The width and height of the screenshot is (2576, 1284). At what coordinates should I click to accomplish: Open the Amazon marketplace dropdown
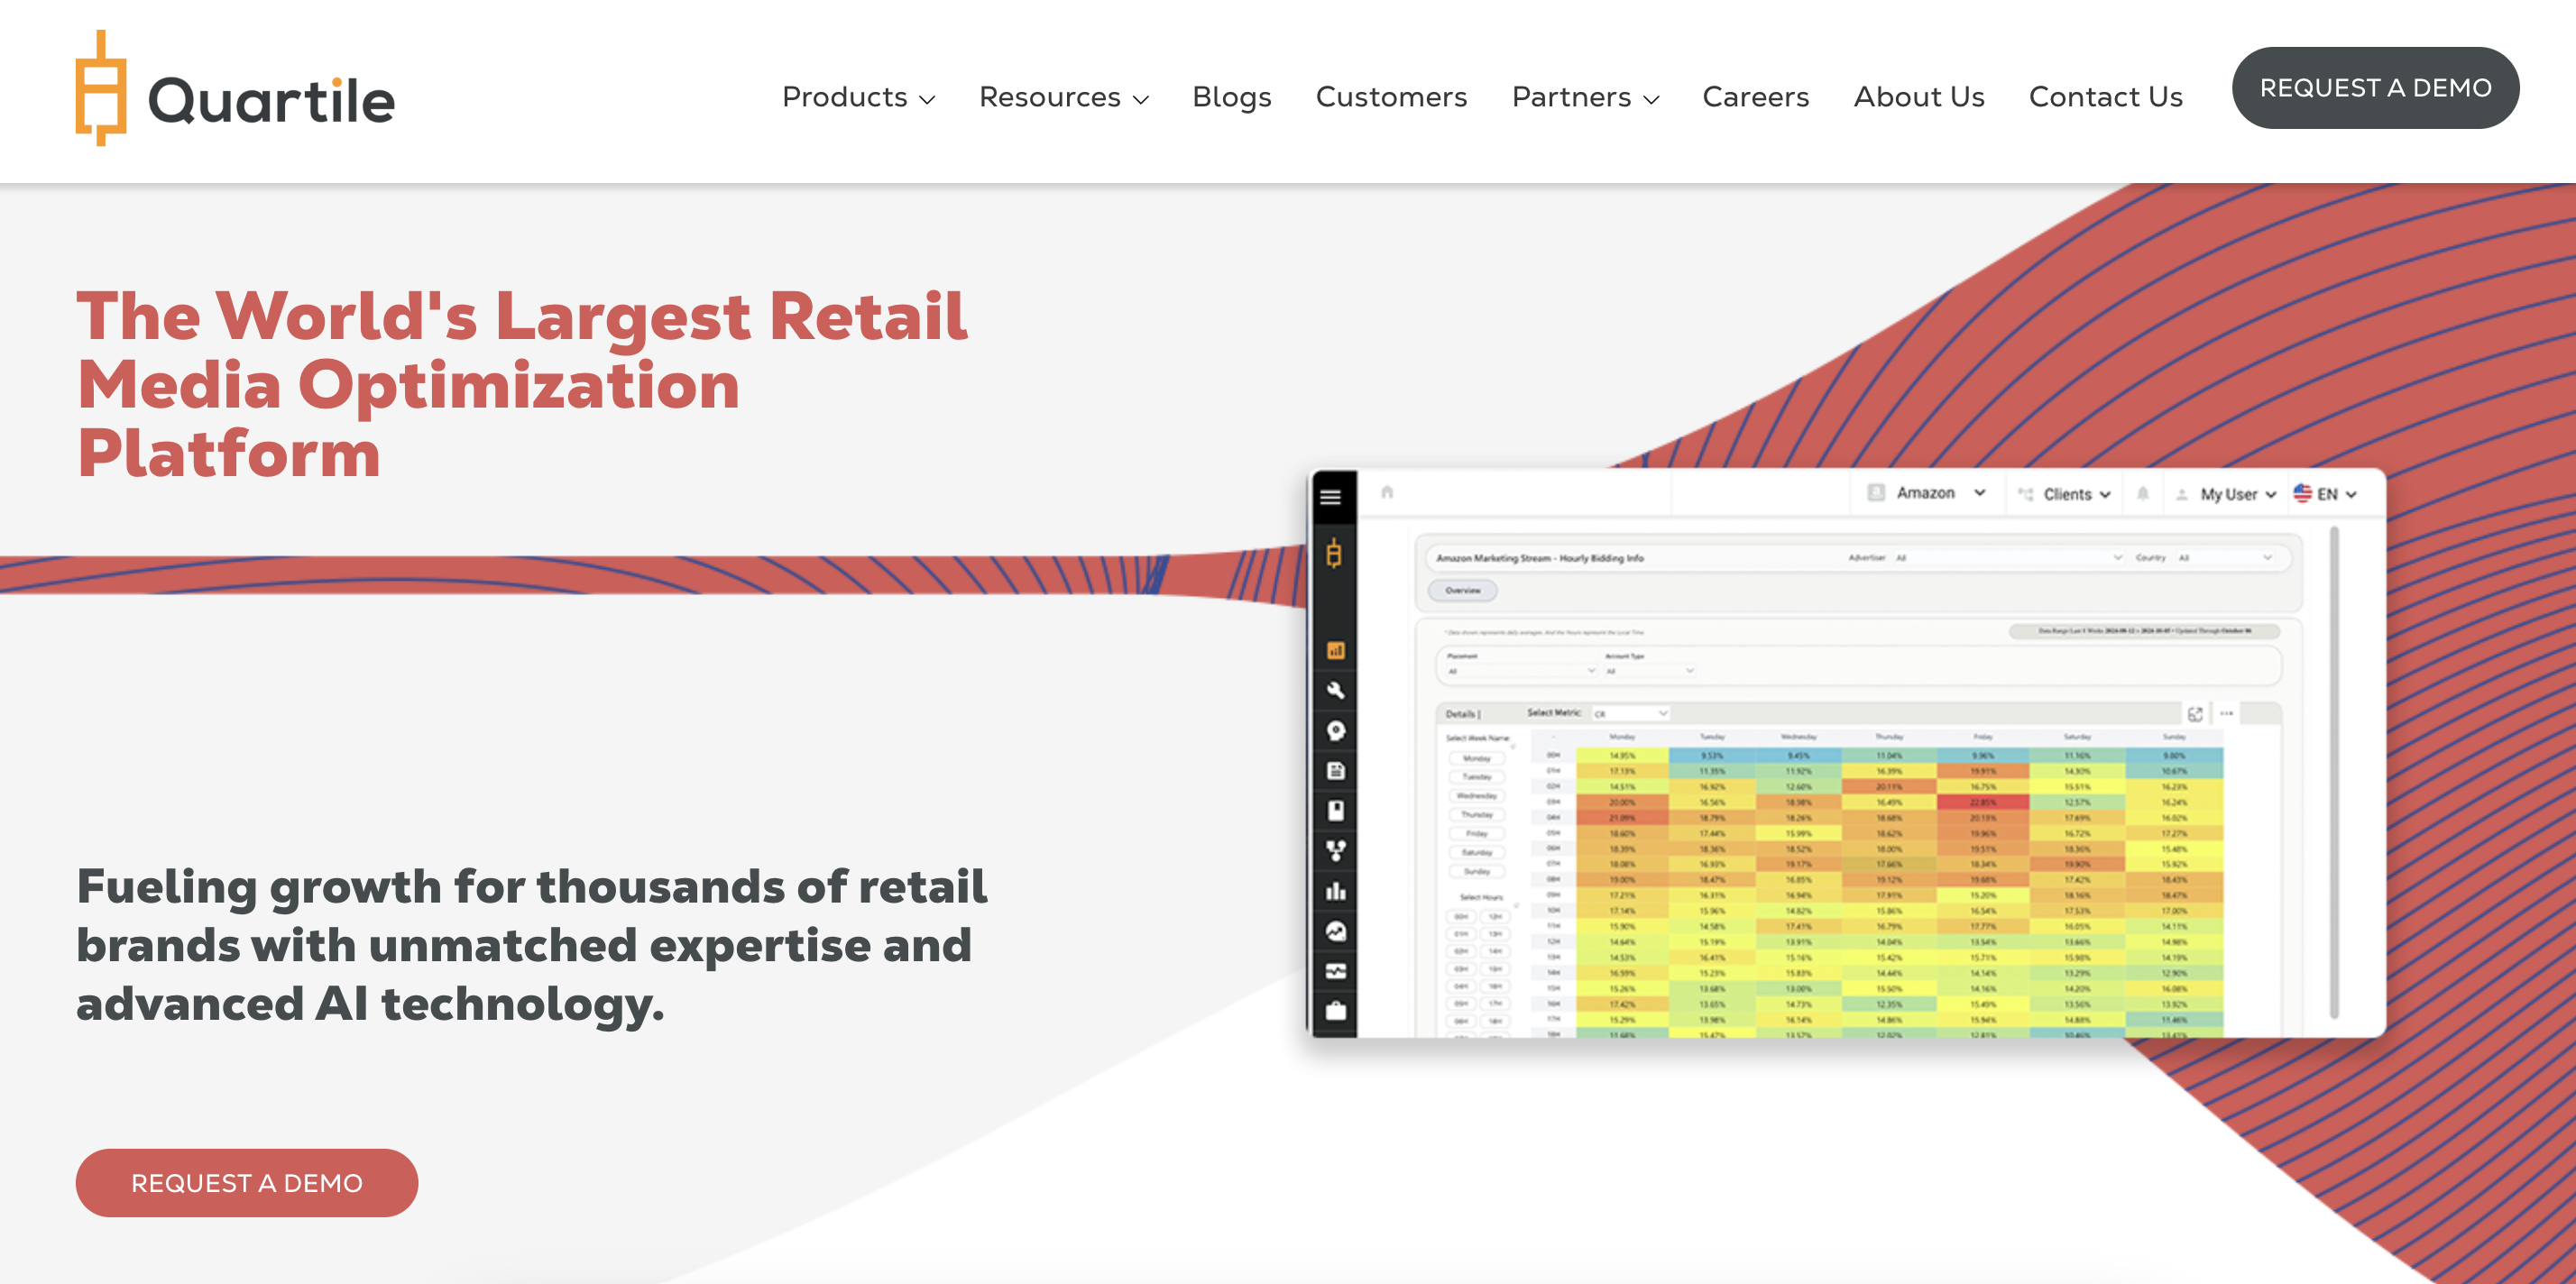tap(1928, 493)
